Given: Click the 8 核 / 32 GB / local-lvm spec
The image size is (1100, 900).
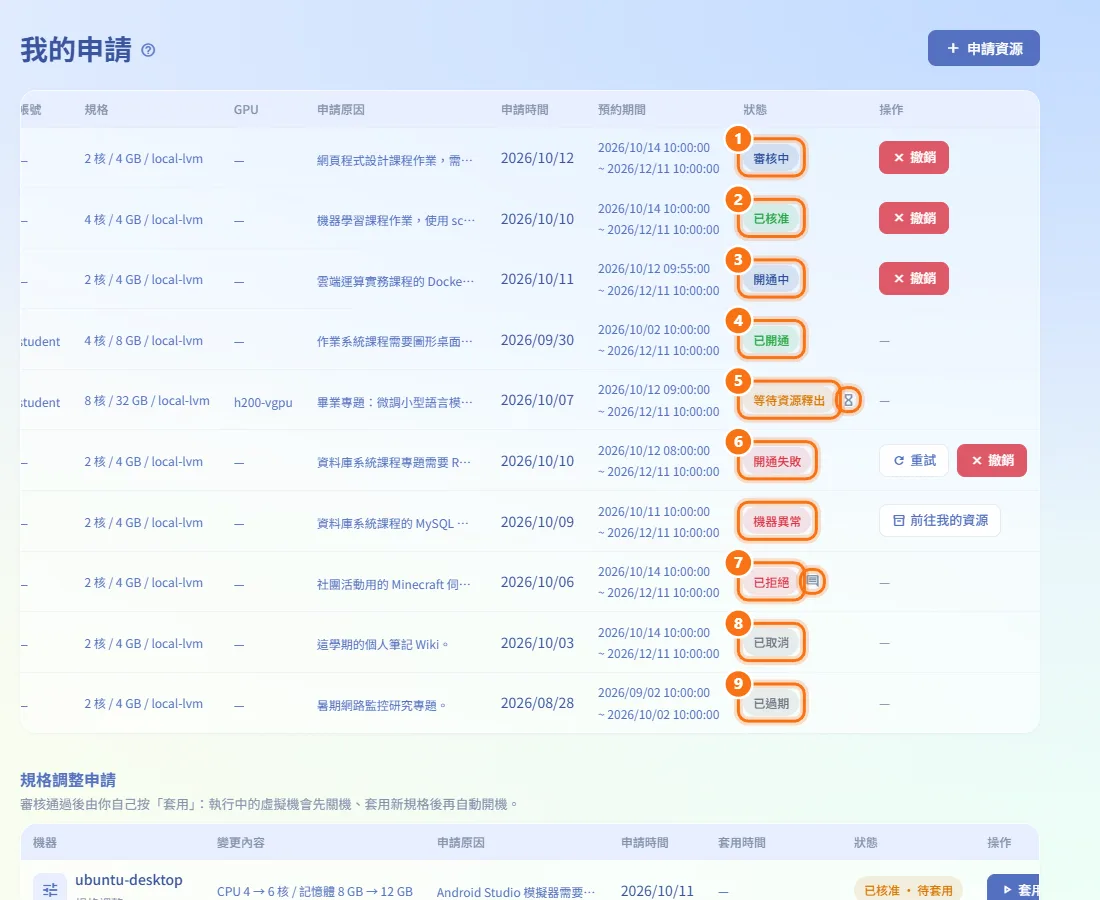Looking at the screenshot, I should 147,401.
